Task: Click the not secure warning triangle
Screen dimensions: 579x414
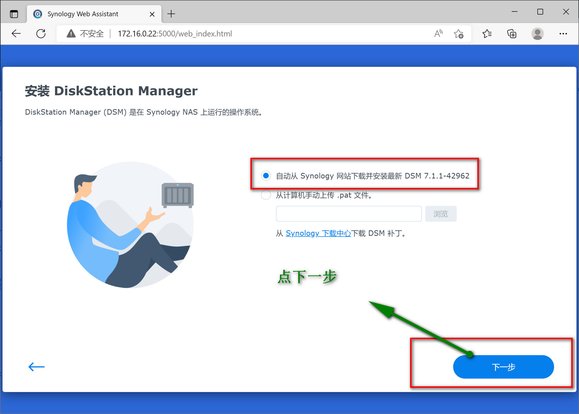Action: [x=71, y=34]
